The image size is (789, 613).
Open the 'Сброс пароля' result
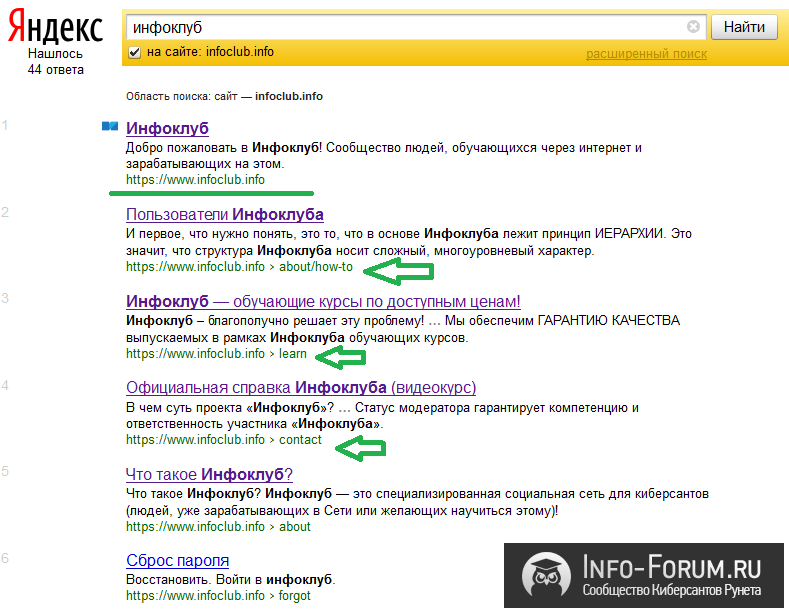pos(177,560)
